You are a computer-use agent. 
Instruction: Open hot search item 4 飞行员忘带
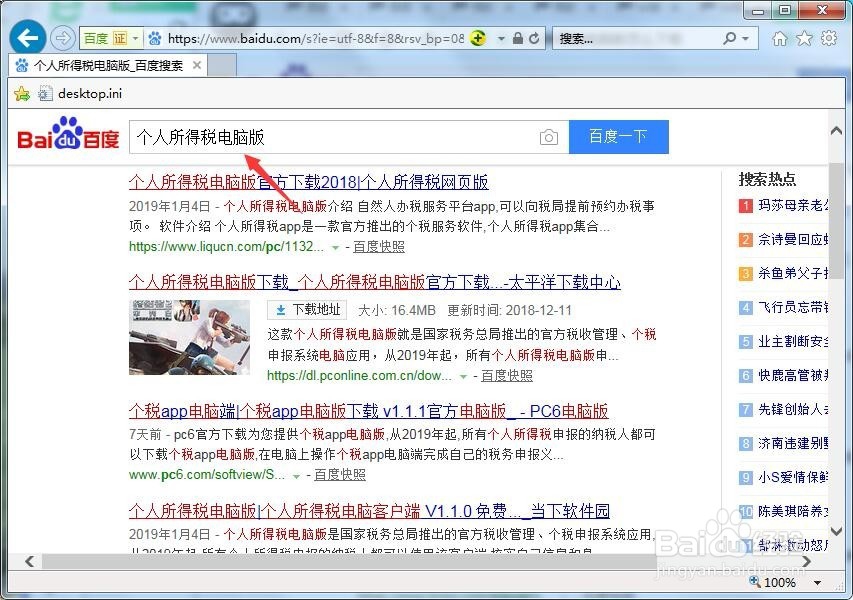pyautogui.click(x=783, y=307)
